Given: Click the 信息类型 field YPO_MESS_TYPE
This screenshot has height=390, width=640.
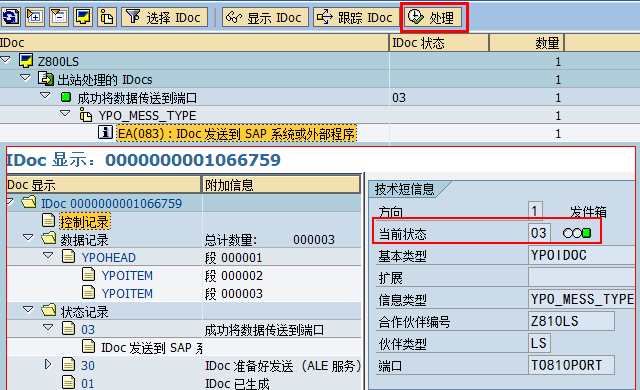Looking at the screenshot, I should 581,299.
